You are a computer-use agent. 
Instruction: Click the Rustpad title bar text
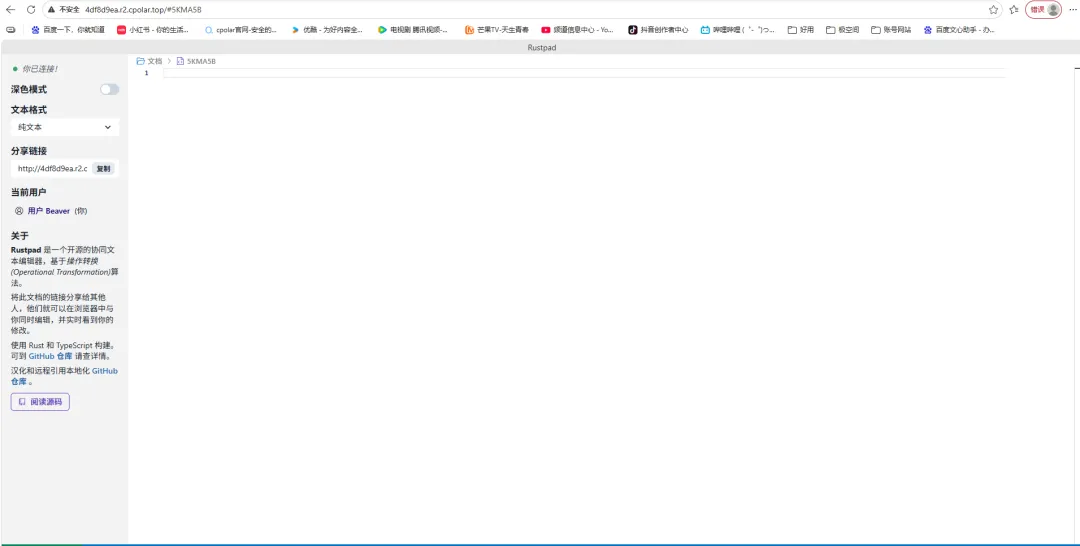coord(540,48)
